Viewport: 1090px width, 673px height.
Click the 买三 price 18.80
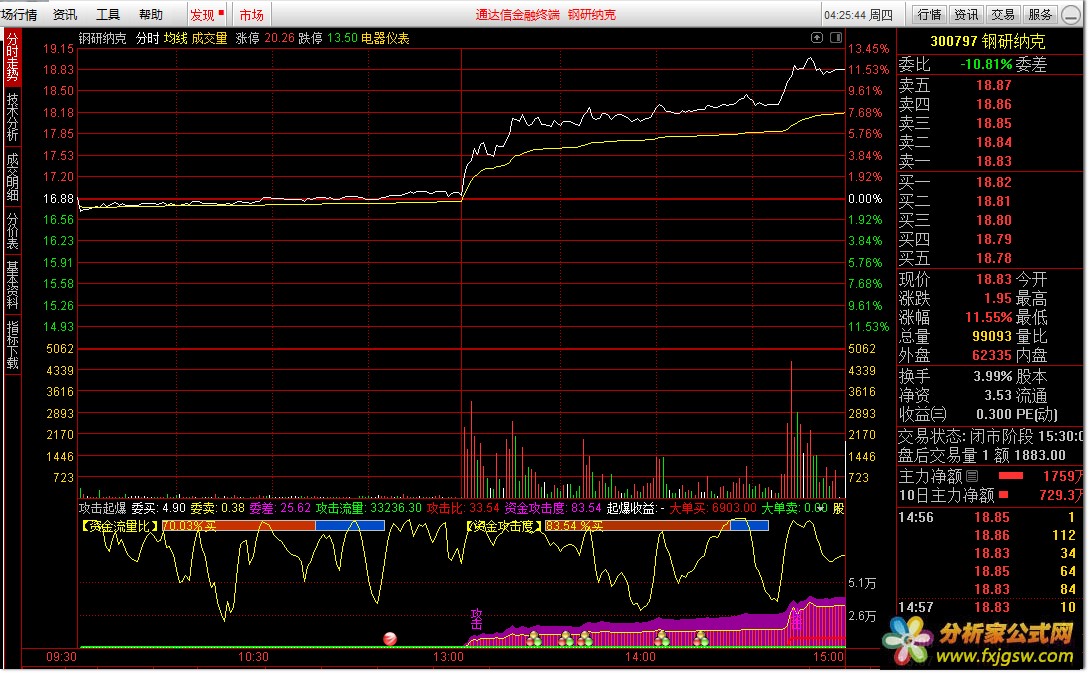pyautogui.click(x=993, y=220)
